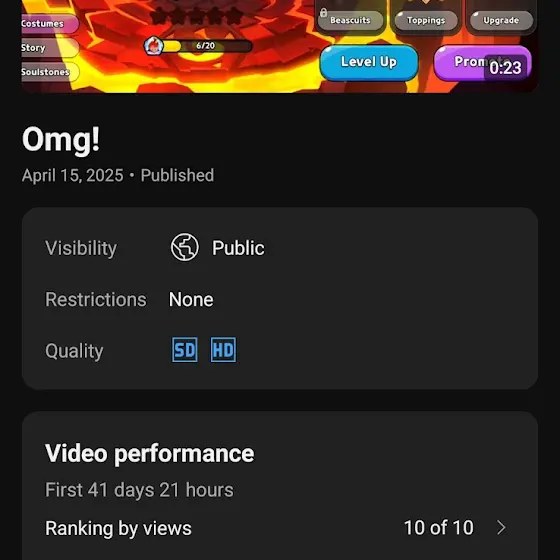Tap the cookie avatar icon by 6/20
This screenshot has width=560, height=560.
[154, 46]
